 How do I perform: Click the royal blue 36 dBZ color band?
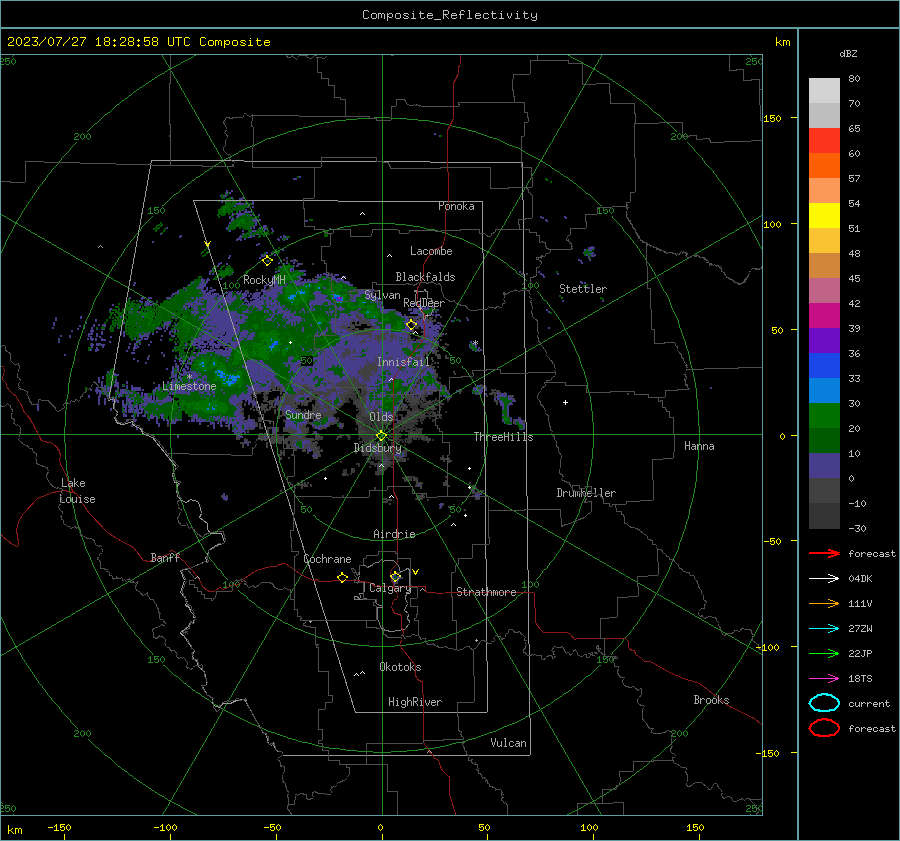(x=824, y=365)
